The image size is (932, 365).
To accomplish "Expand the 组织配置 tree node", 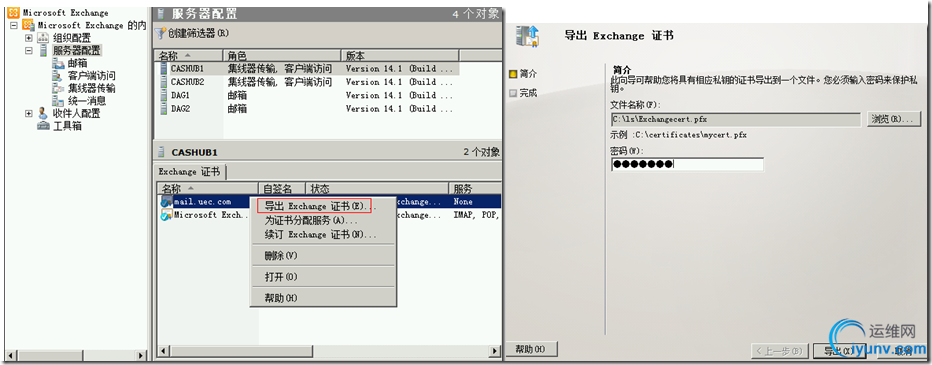I will (x=28, y=38).
